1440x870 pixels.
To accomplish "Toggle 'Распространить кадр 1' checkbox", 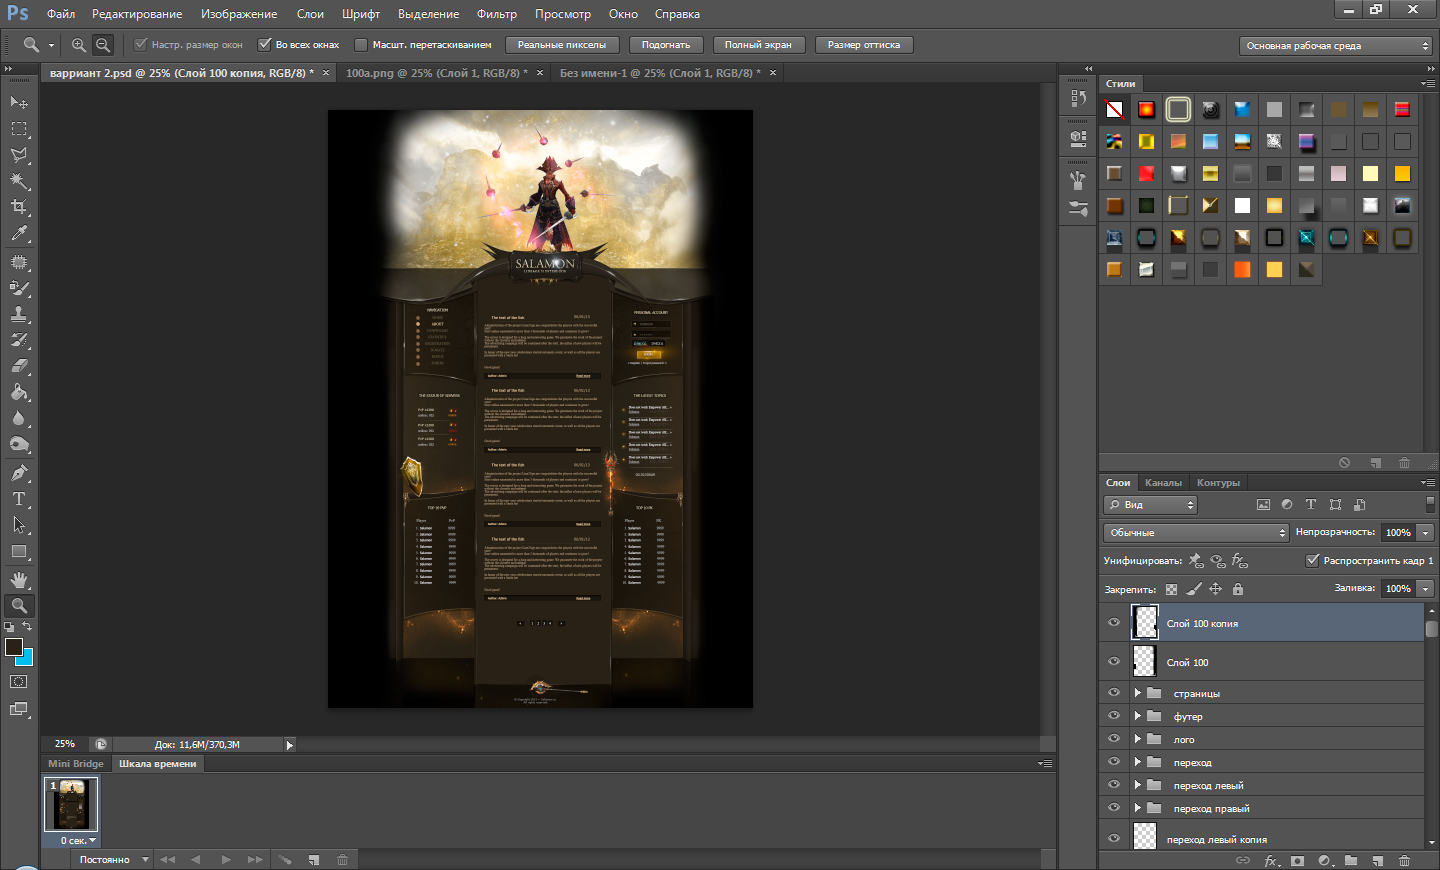I will point(1313,560).
